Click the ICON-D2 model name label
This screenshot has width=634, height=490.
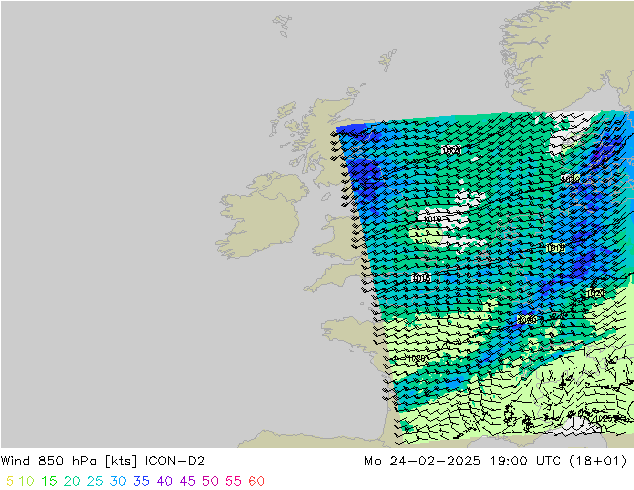[175, 461]
